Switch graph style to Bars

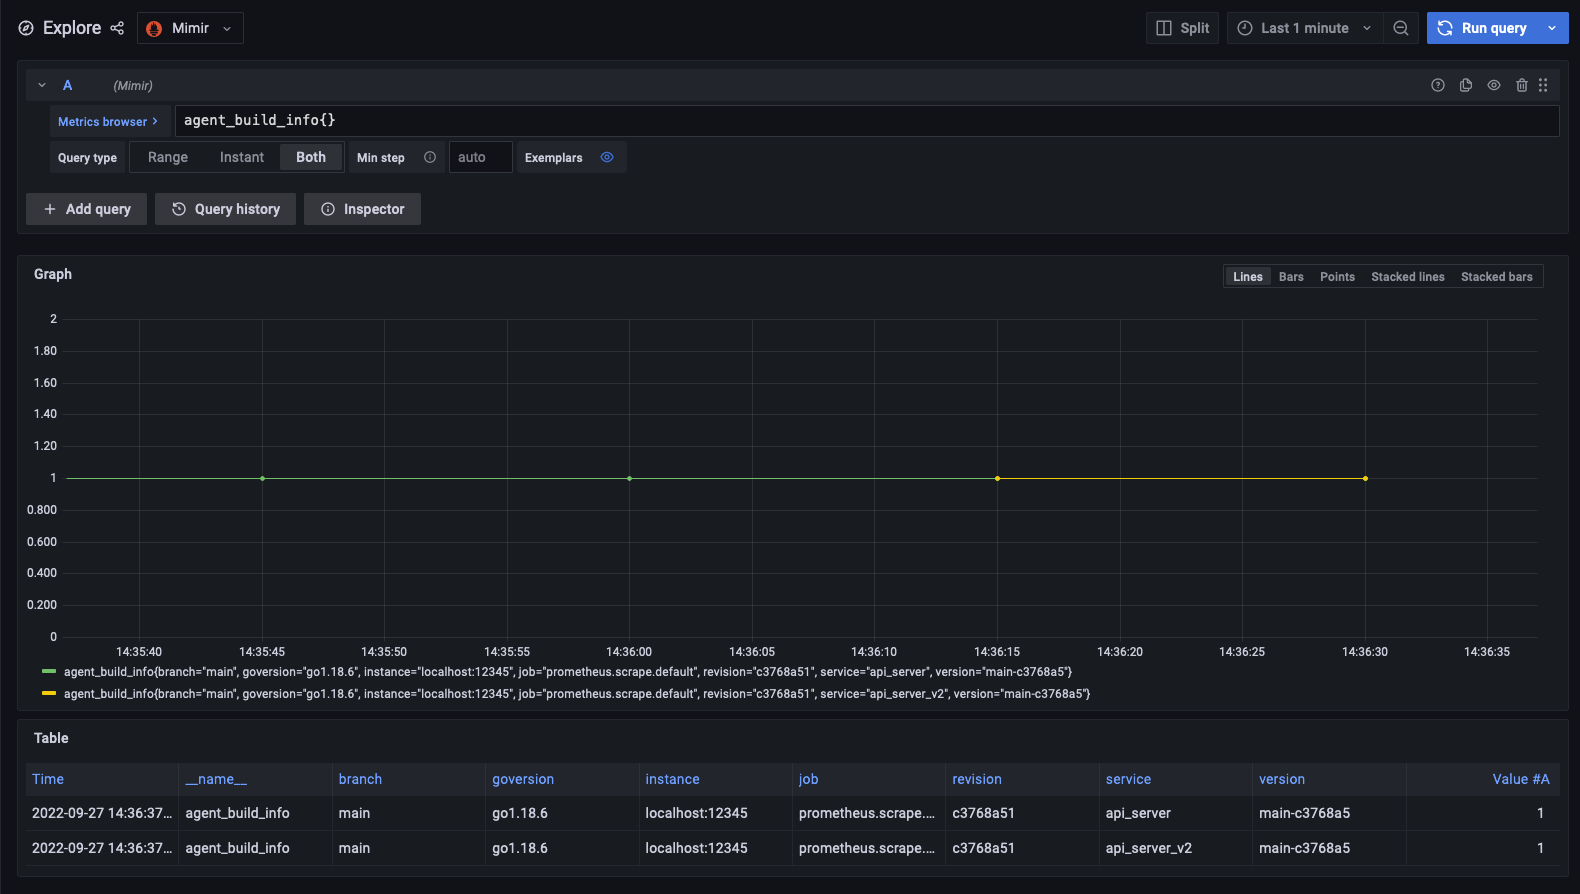pos(1291,277)
